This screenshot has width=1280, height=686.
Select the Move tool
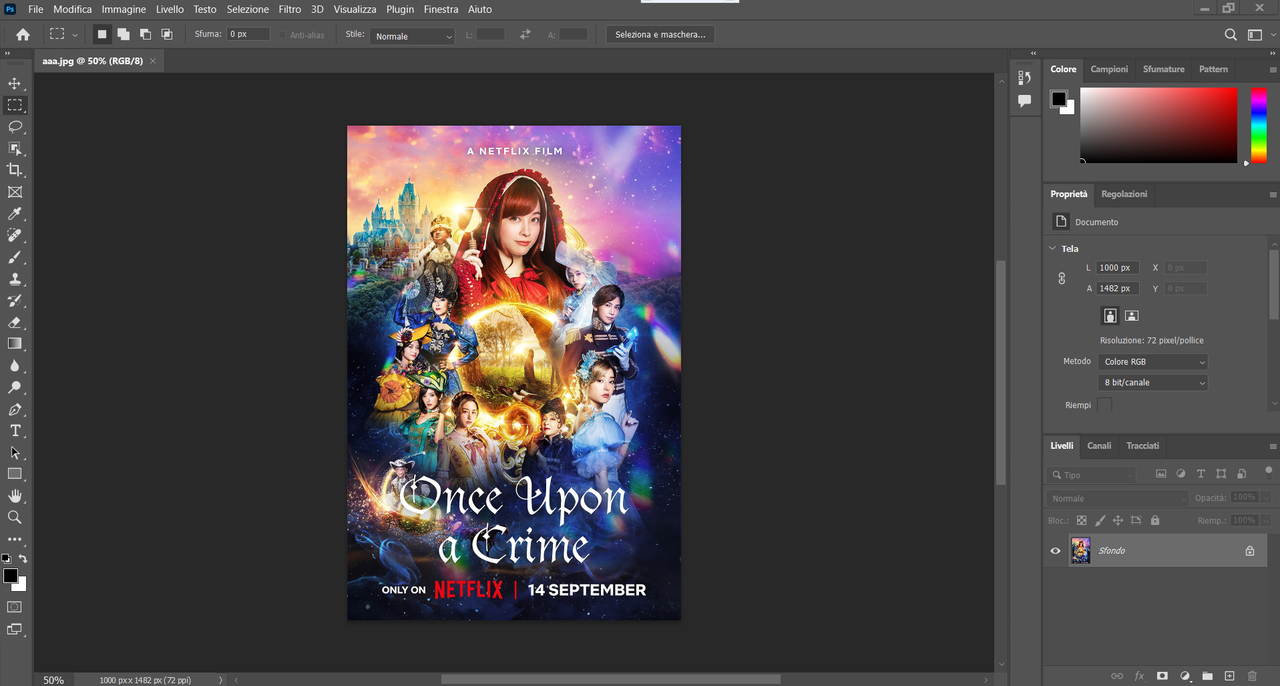[x=15, y=83]
